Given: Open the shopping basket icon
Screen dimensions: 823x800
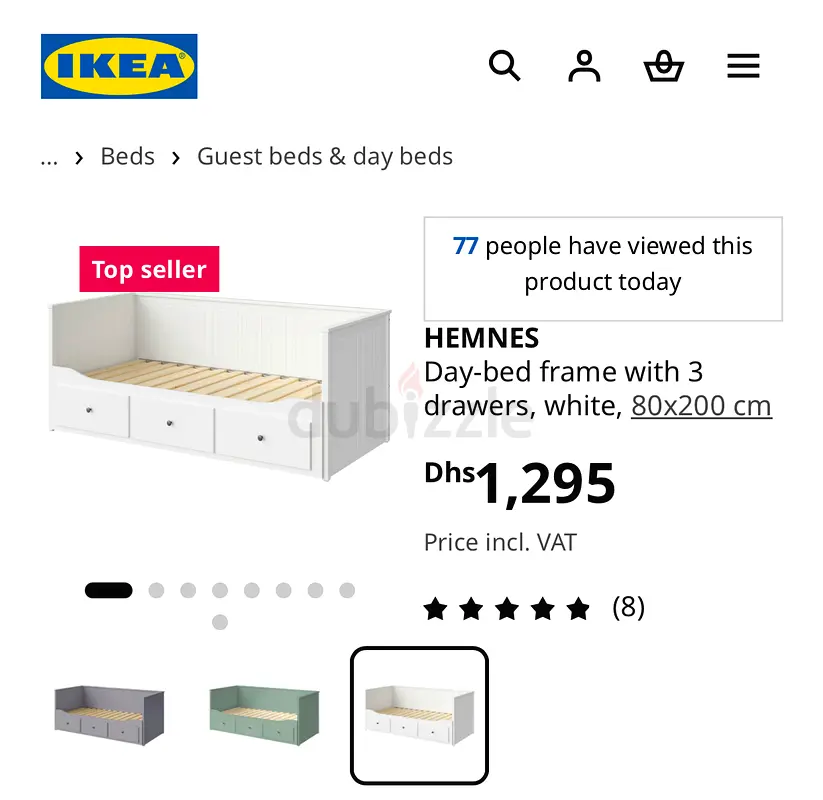Looking at the screenshot, I should (x=663, y=66).
